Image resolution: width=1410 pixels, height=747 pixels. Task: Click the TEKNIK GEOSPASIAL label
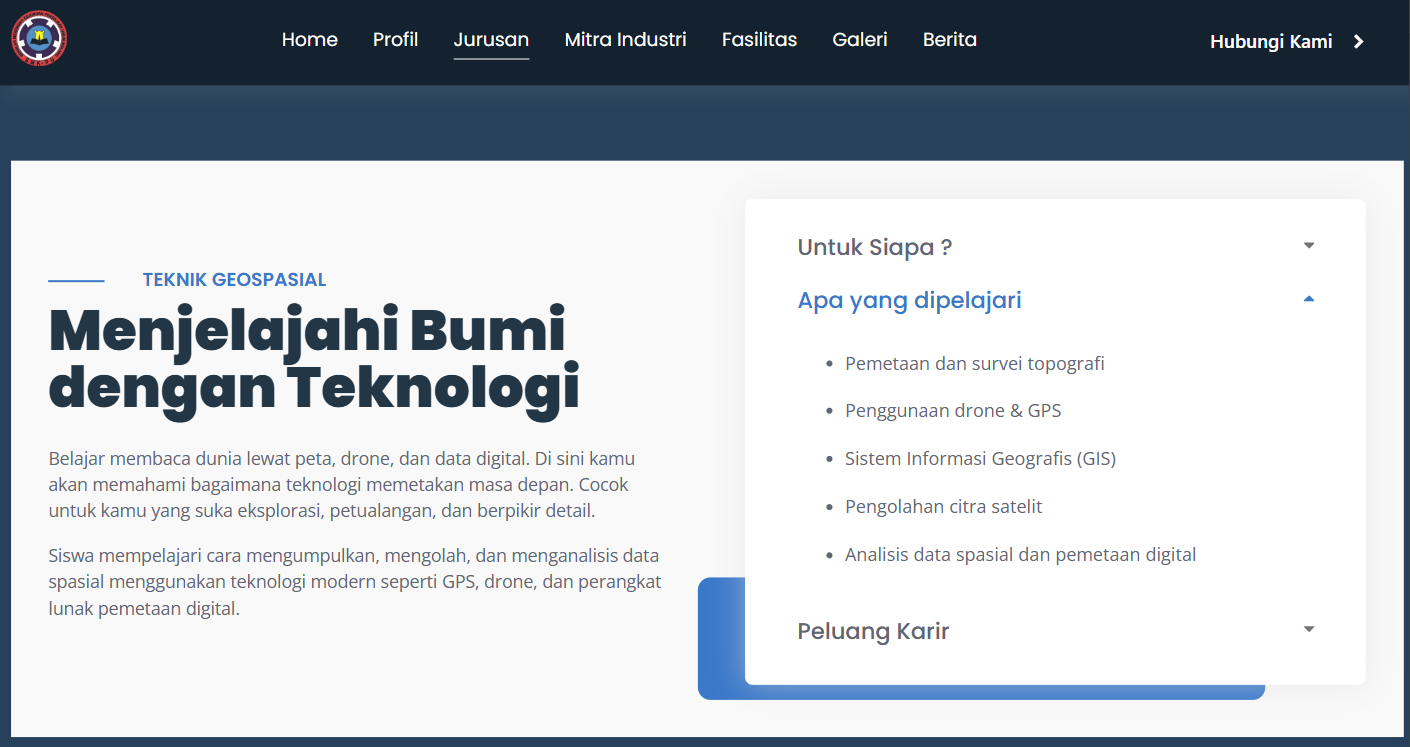(x=234, y=280)
